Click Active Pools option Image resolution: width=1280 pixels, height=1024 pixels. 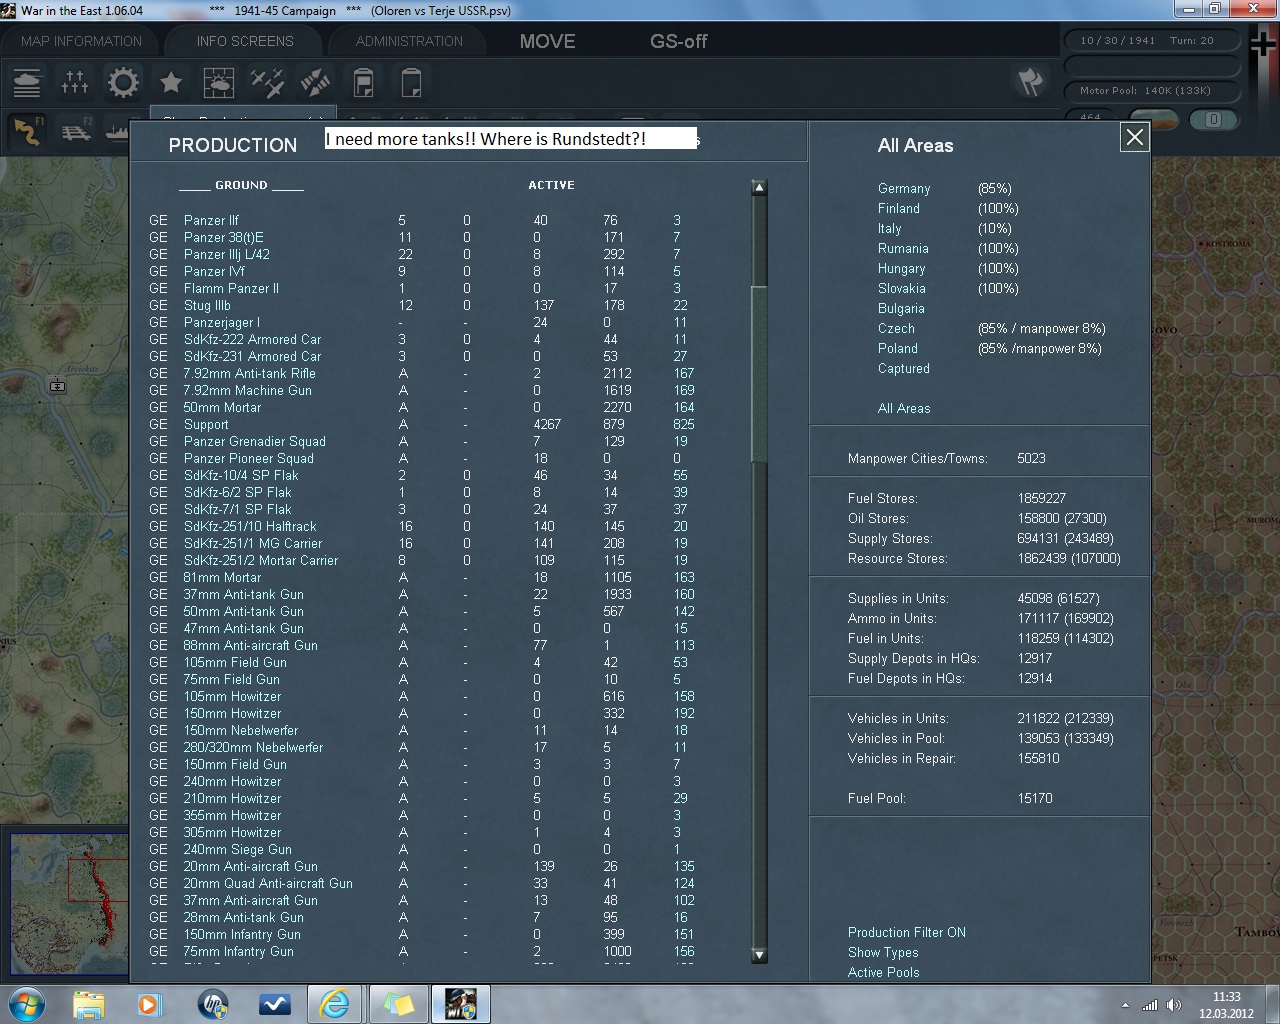pos(884,972)
